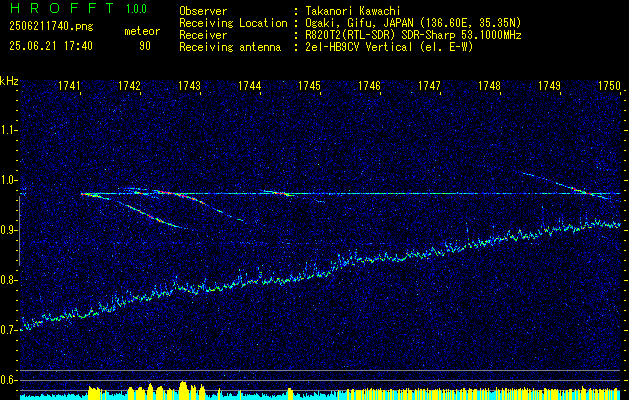This screenshot has height=400, width=629.
Task: Click frequency axis label 0.9
Action: tap(9, 230)
